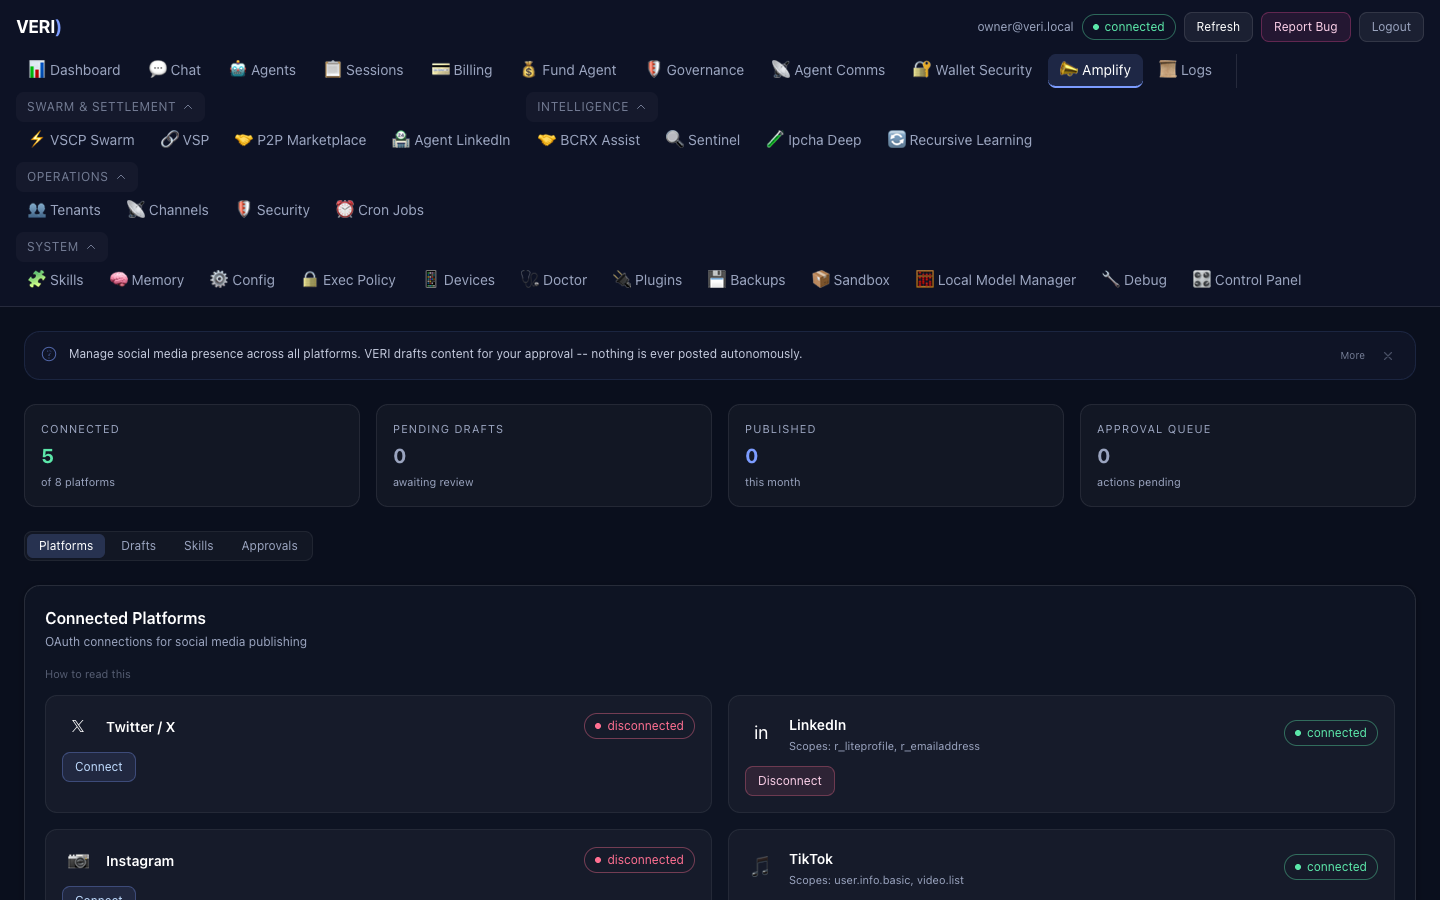Click the Report Bug button
The width and height of the screenshot is (1440, 900).
coord(1305,27)
